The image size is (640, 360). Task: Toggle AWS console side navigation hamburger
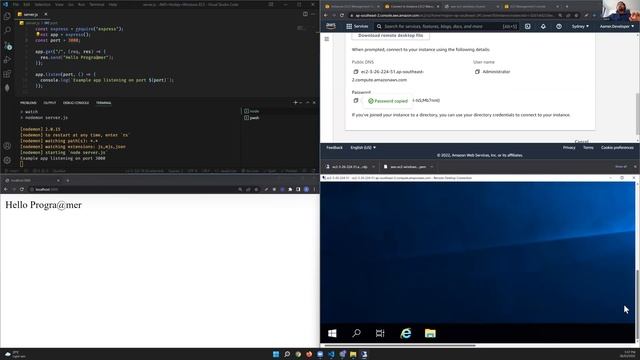coord(327,39)
